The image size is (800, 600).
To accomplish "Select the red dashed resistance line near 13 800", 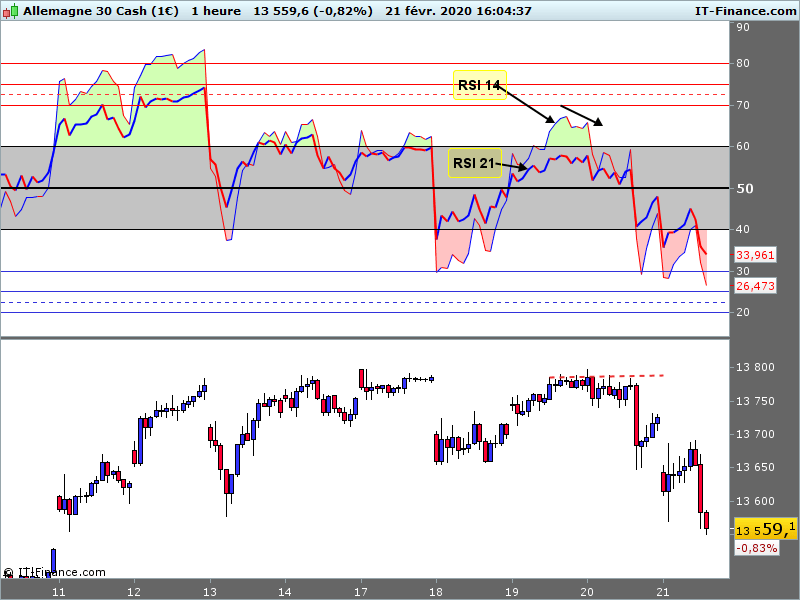I will coord(606,376).
